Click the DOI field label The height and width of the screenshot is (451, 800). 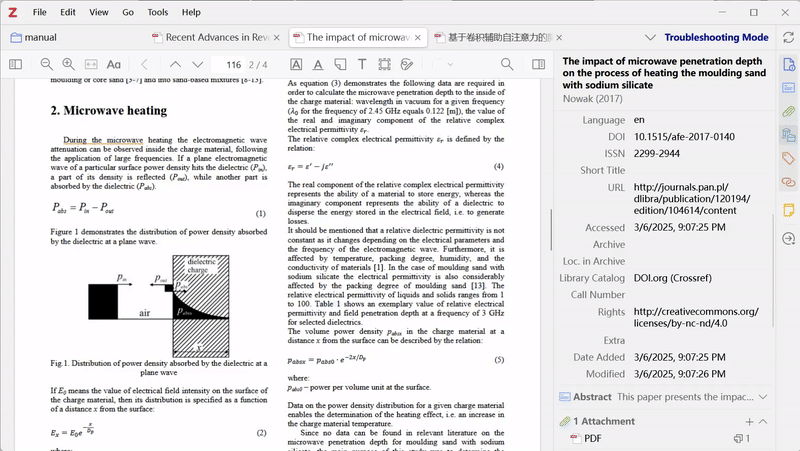click(x=616, y=137)
